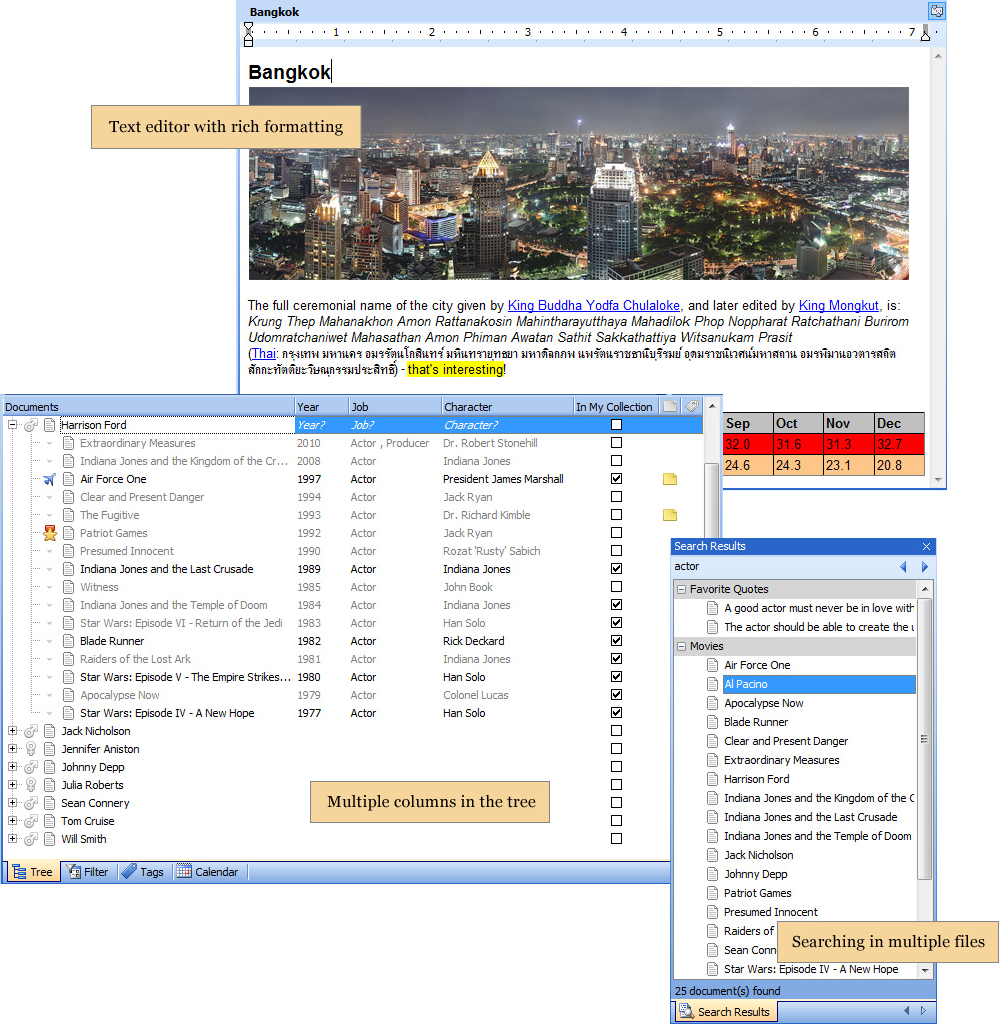Switch to the Calendar tab
This screenshot has width=999, height=1024.
click(x=208, y=872)
